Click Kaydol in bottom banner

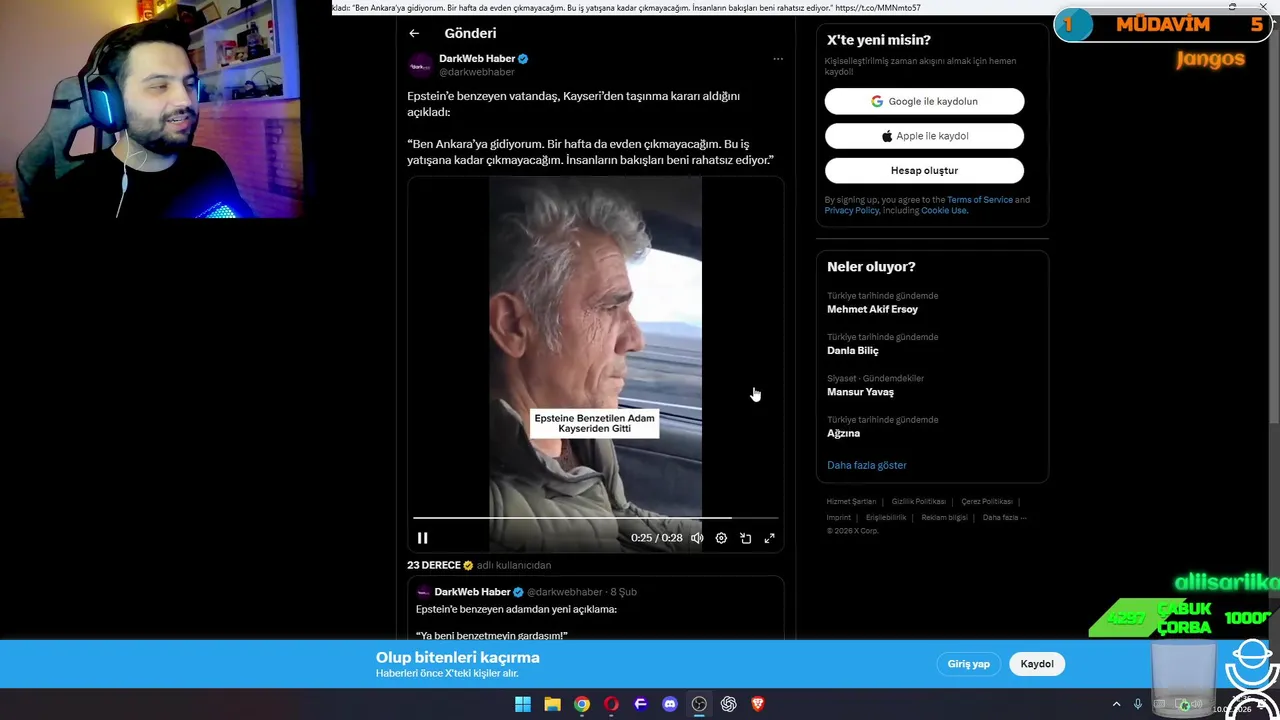1037,664
